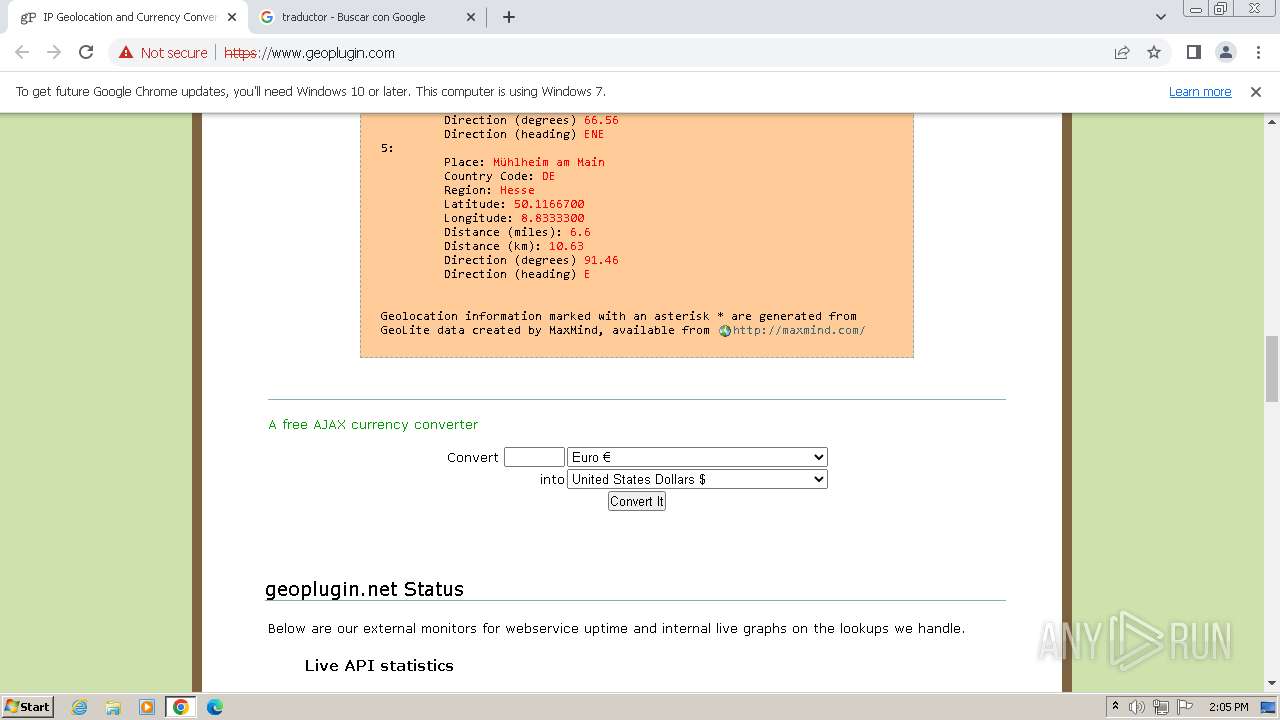Screen dimensions: 1280x720
Task: Expand the Euro € currency dropdown
Action: 697,457
